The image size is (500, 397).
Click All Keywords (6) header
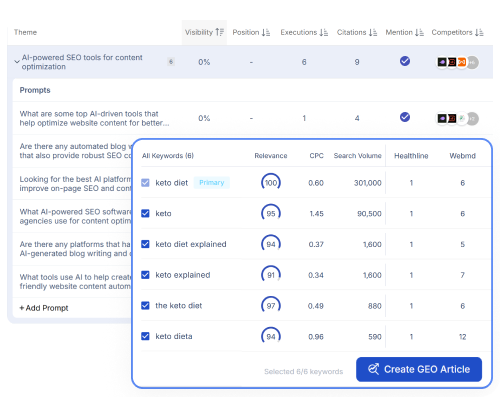click(x=168, y=156)
